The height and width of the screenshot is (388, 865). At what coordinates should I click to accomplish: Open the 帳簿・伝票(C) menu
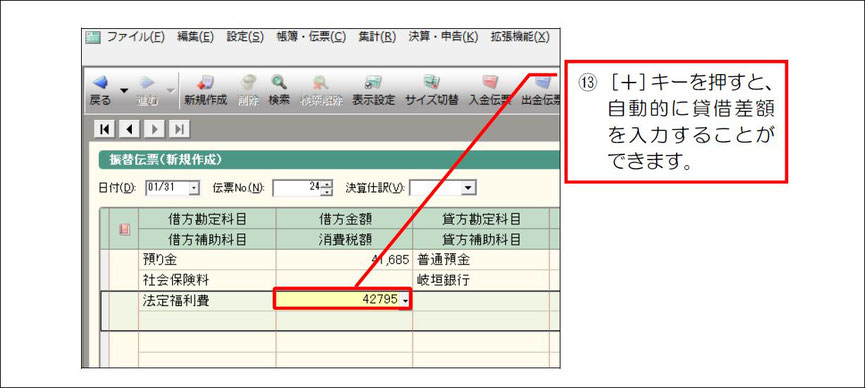coord(311,37)
